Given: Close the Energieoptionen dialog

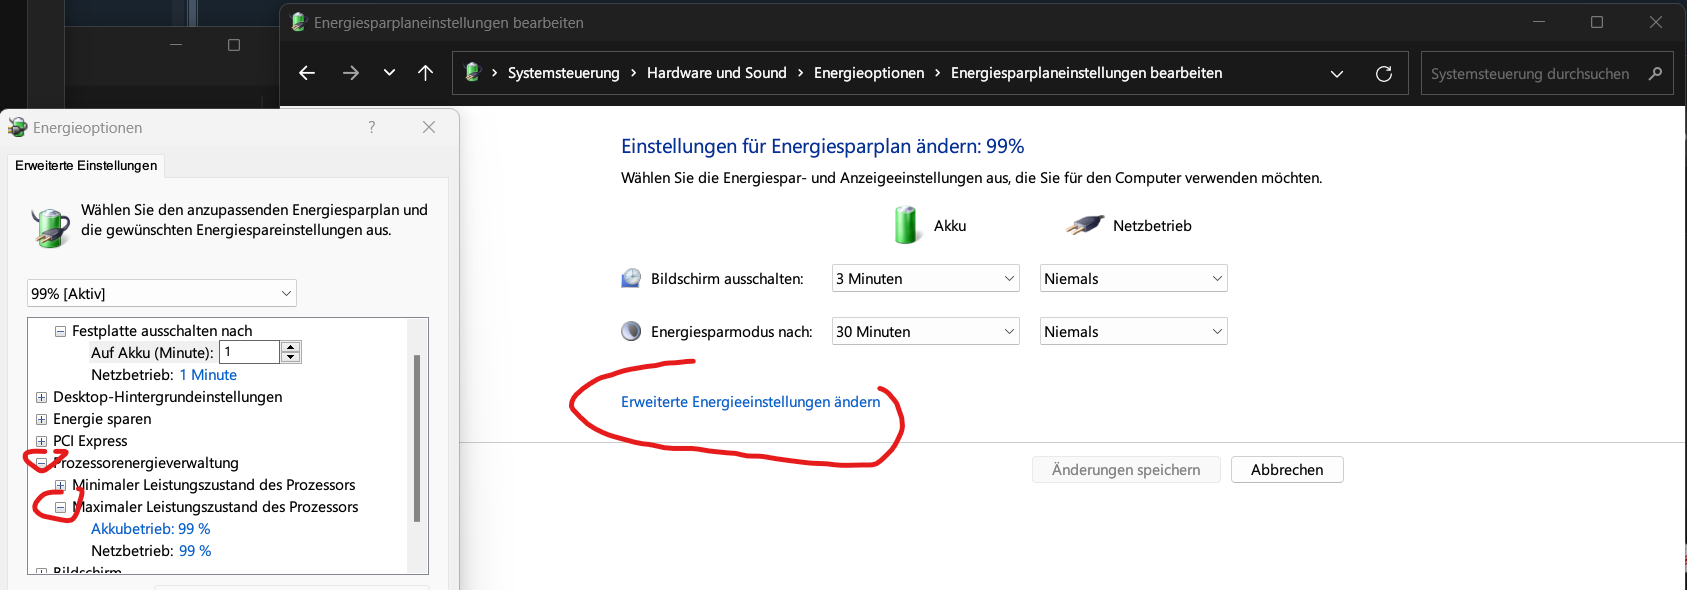Looking at the screenshot, I should tap(429, 127).
